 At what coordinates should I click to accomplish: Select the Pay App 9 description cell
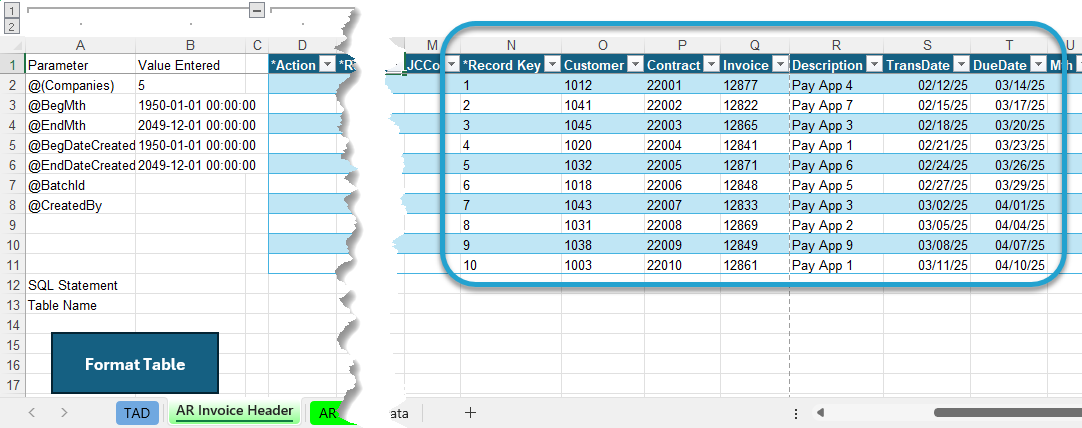click(836, 245)
